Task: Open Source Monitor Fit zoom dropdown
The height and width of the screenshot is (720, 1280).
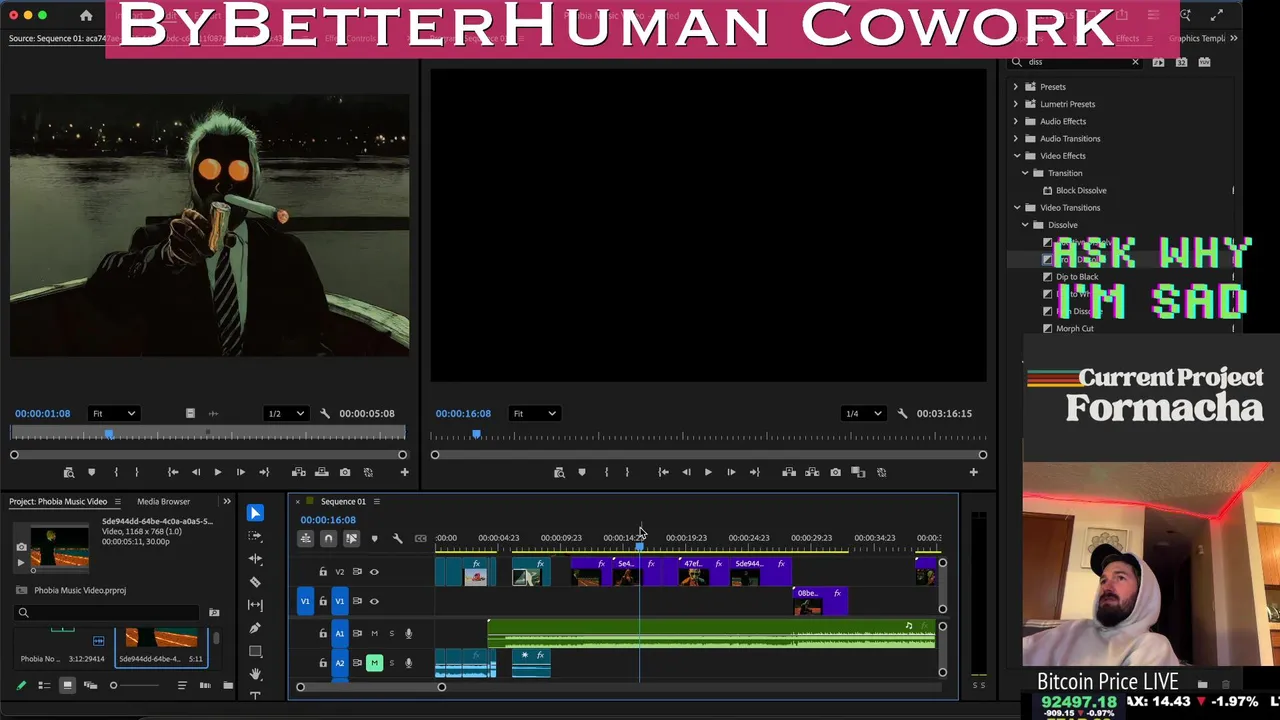Action: tap(114, 413)
